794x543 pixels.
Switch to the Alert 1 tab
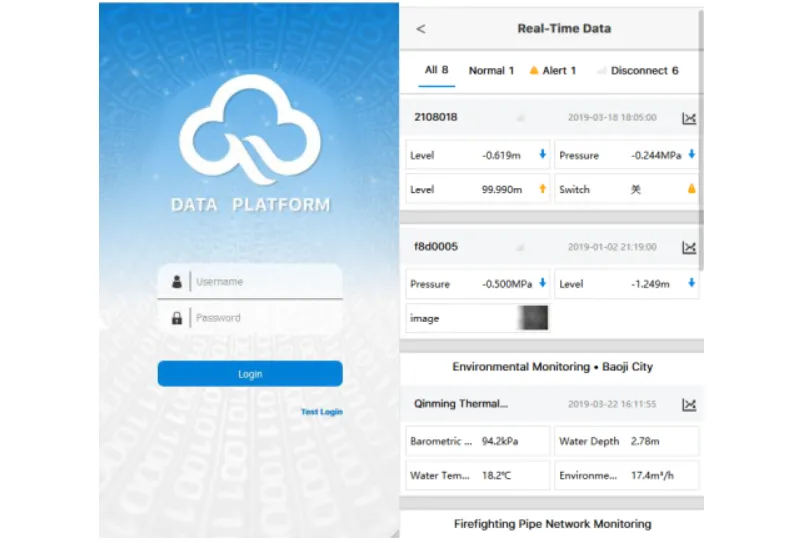(x=553, y=71)
